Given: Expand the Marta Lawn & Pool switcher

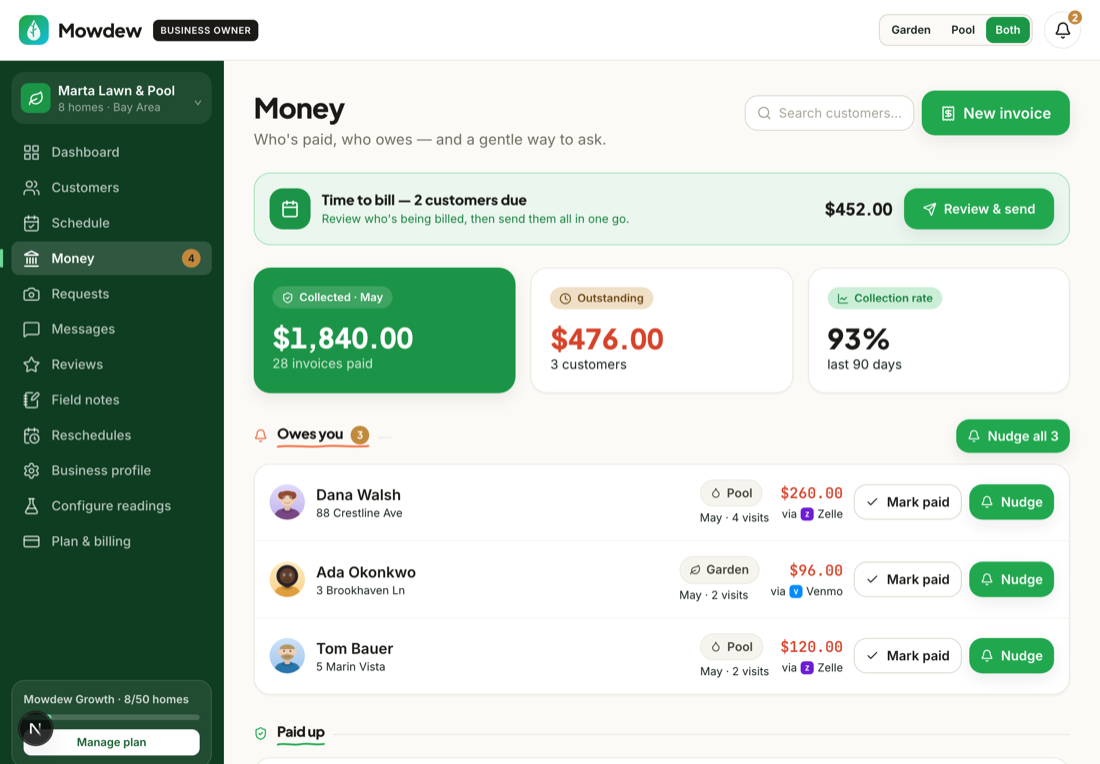Looking at the screenshot, I should [112, 98].
